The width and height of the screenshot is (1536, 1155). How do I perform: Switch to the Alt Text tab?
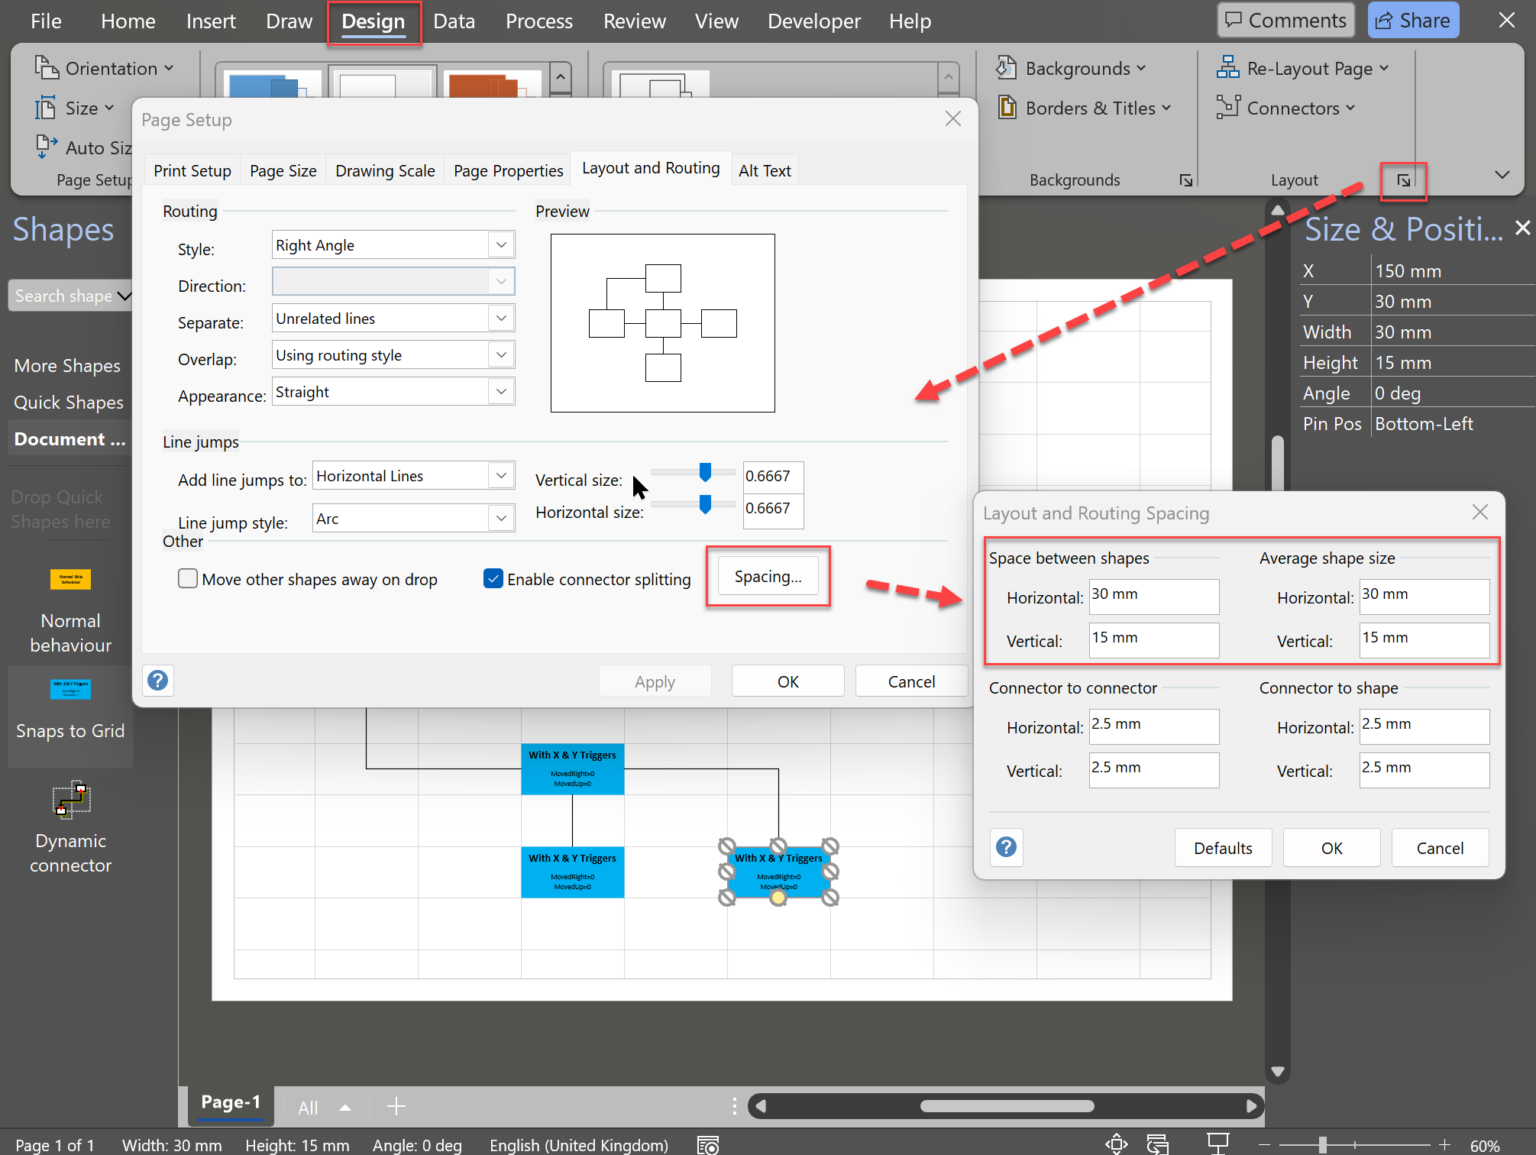tap(765, 169)
